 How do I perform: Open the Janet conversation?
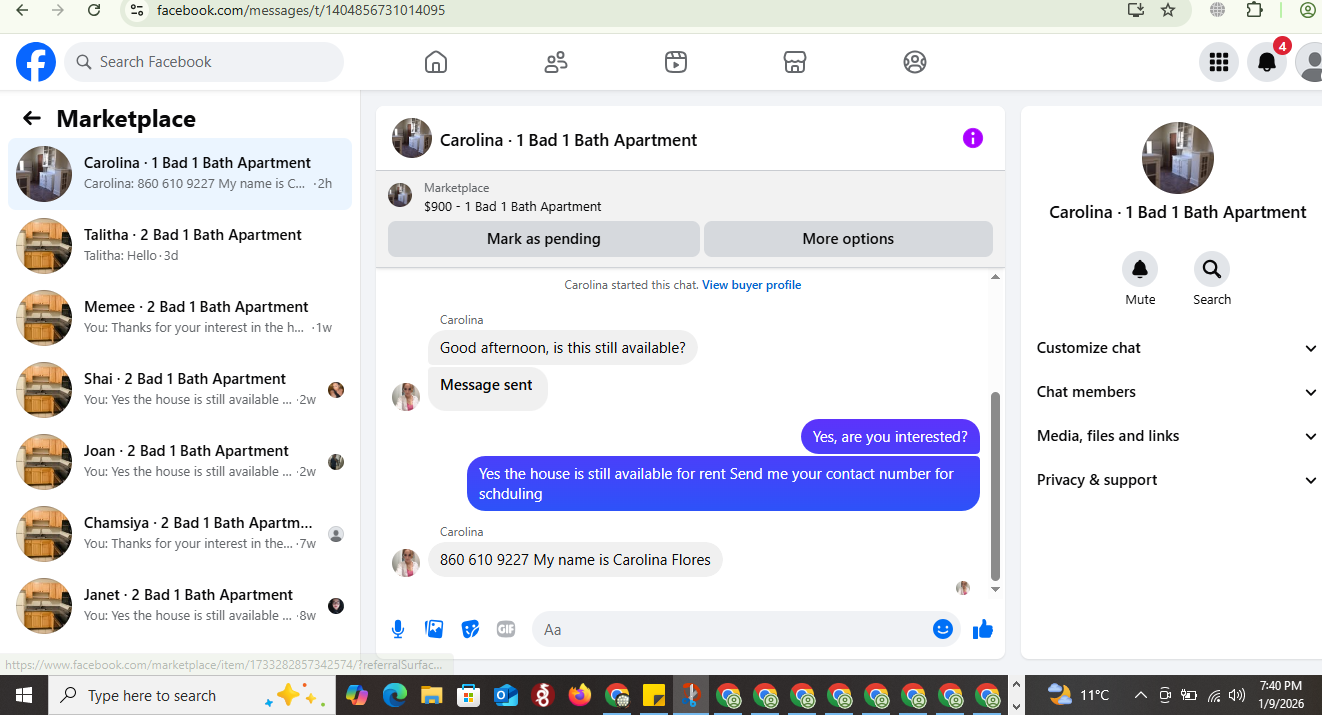pyautogui.click(x=180, y=606)
